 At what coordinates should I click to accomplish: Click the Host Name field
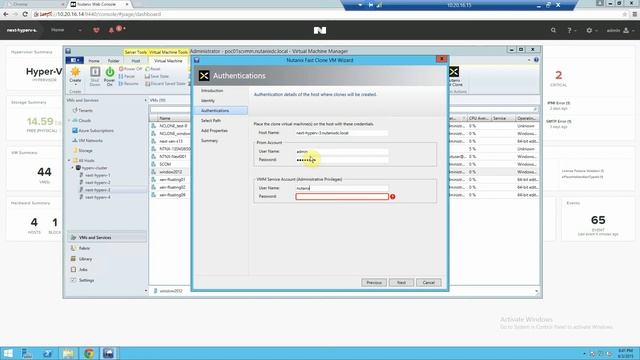[x=342, y=133]
